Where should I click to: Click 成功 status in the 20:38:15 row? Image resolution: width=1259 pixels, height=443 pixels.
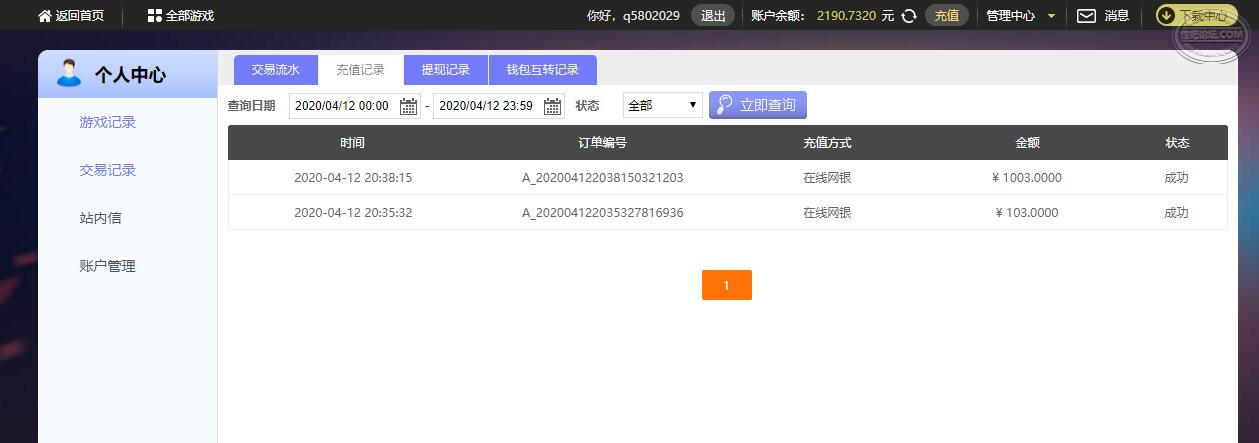pos(1177,178)
